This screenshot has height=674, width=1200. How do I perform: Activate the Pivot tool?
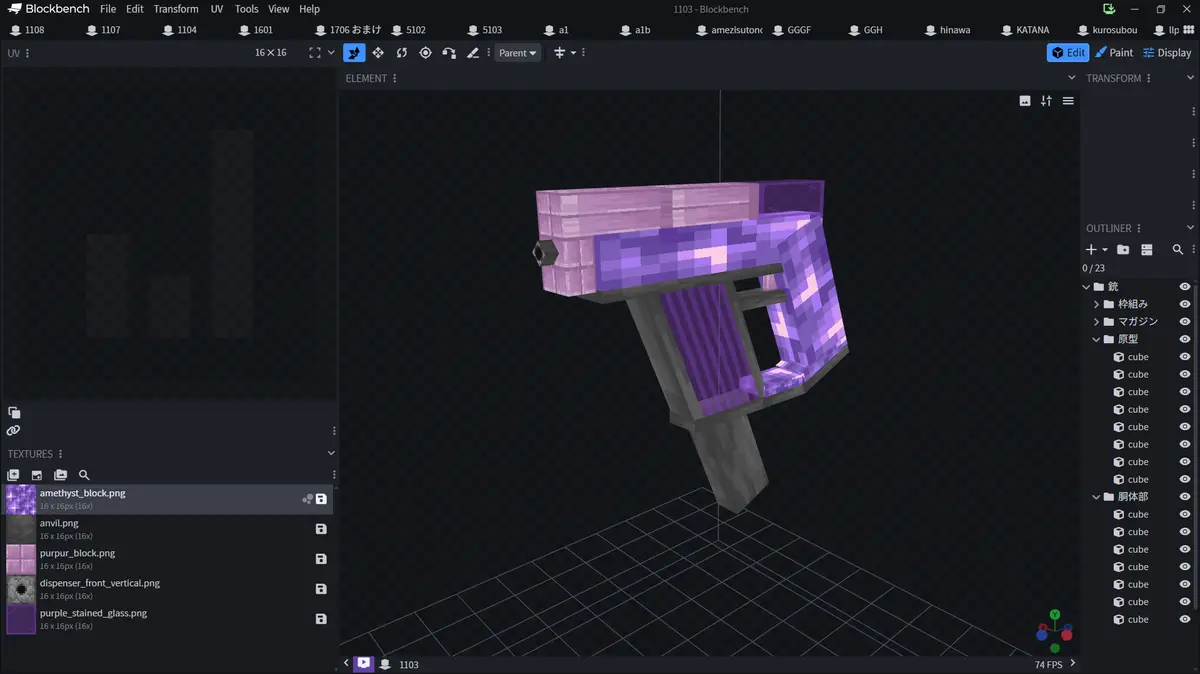click(x=425, y=53)
